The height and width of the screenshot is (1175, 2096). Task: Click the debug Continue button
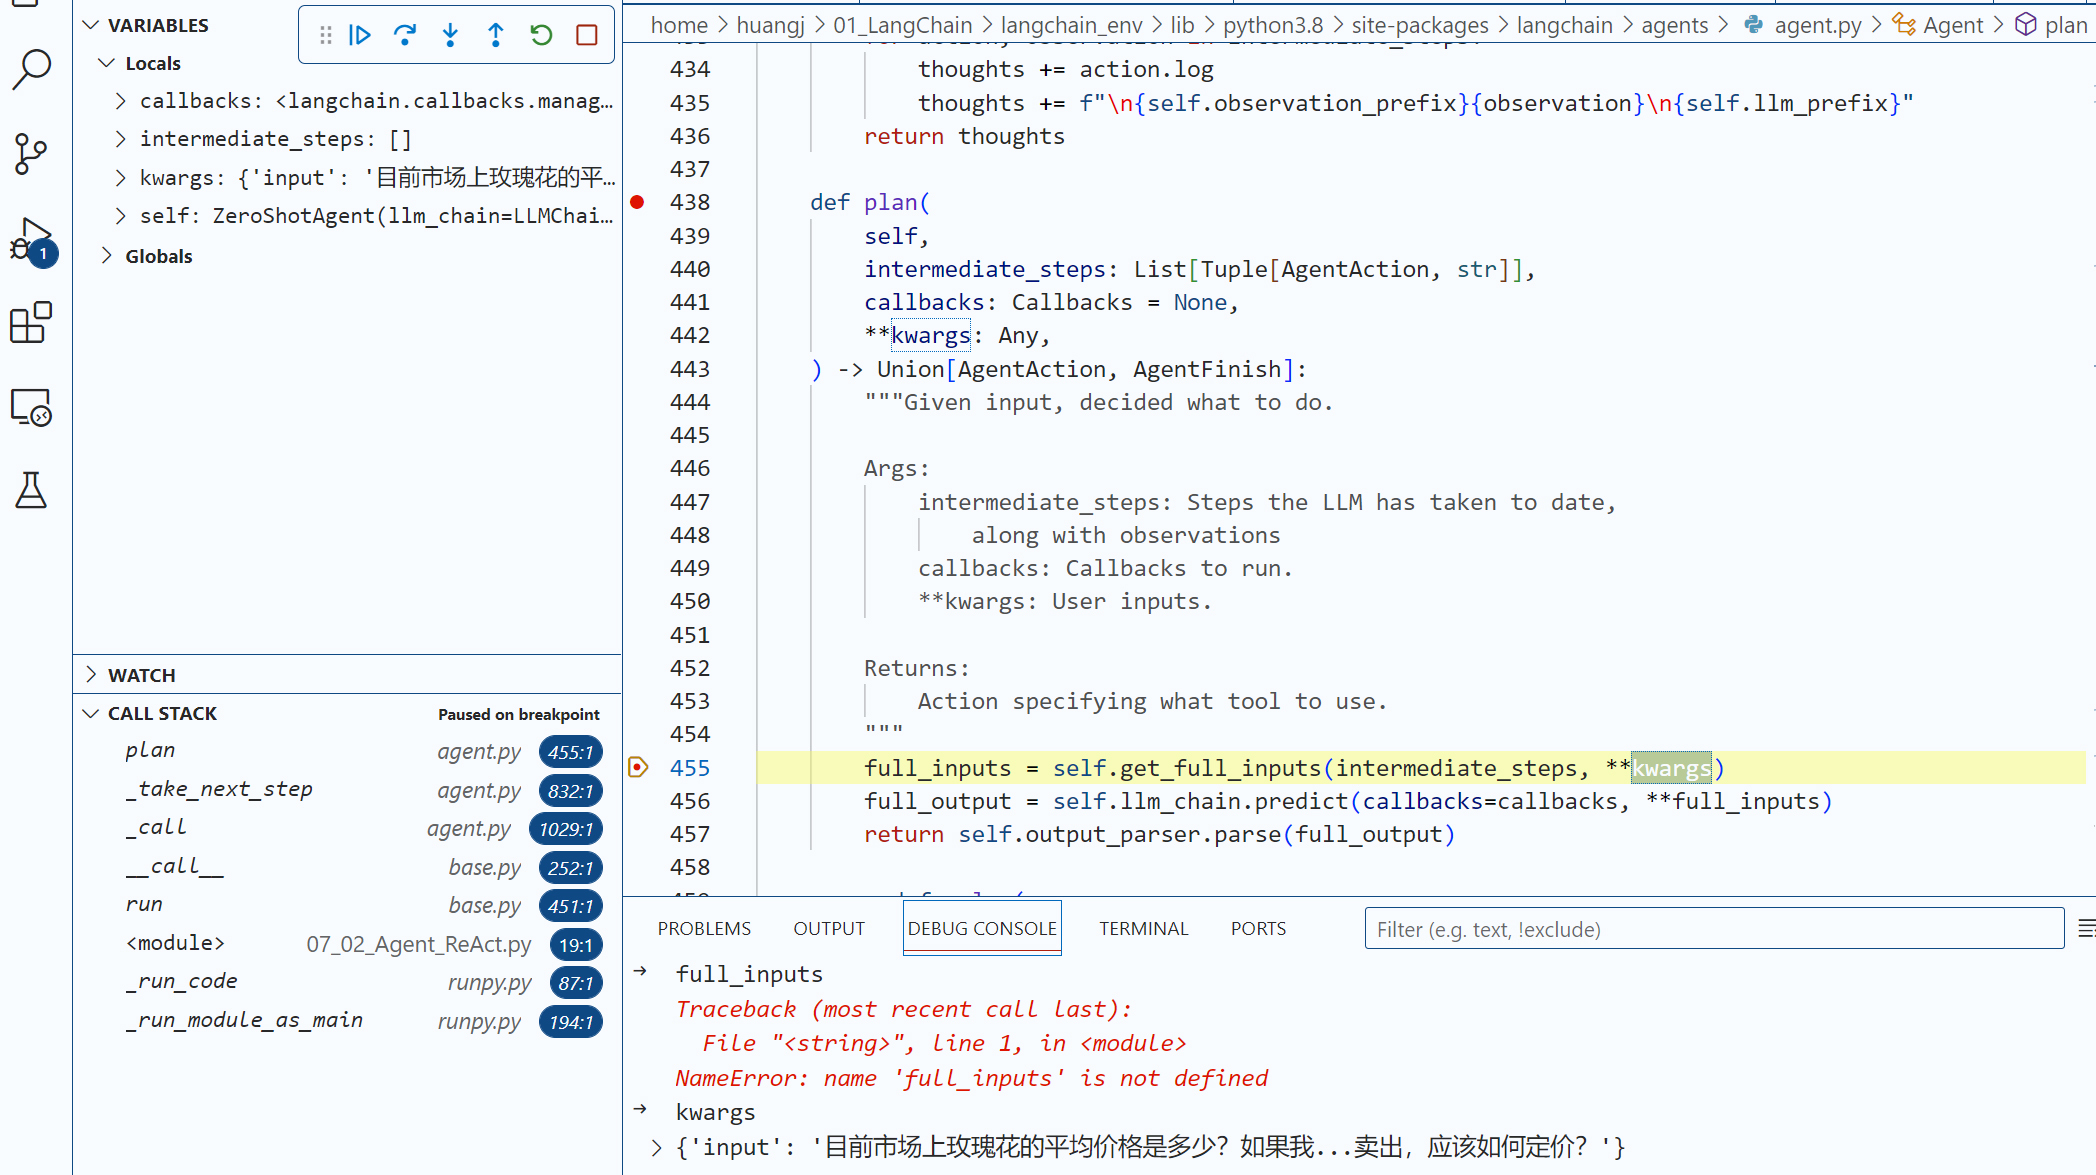click(x=360, y=36)
